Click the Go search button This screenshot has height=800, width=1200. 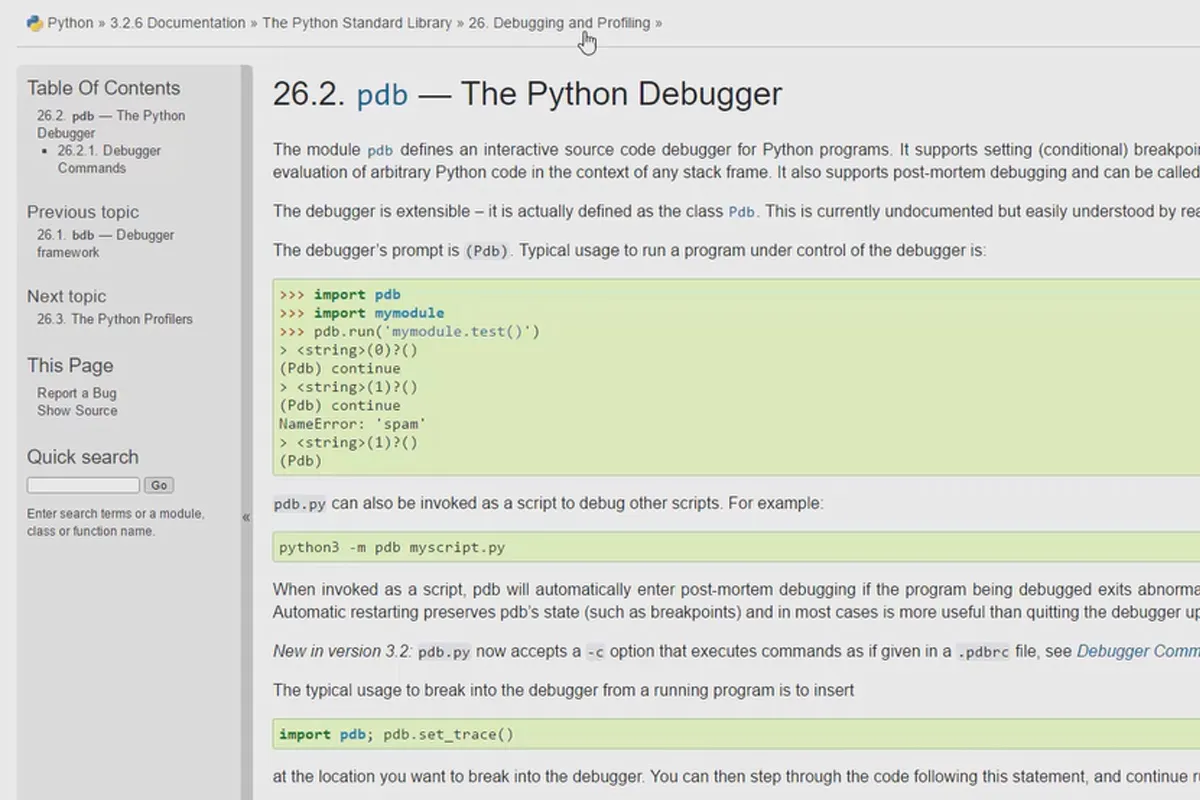point(159,485)
